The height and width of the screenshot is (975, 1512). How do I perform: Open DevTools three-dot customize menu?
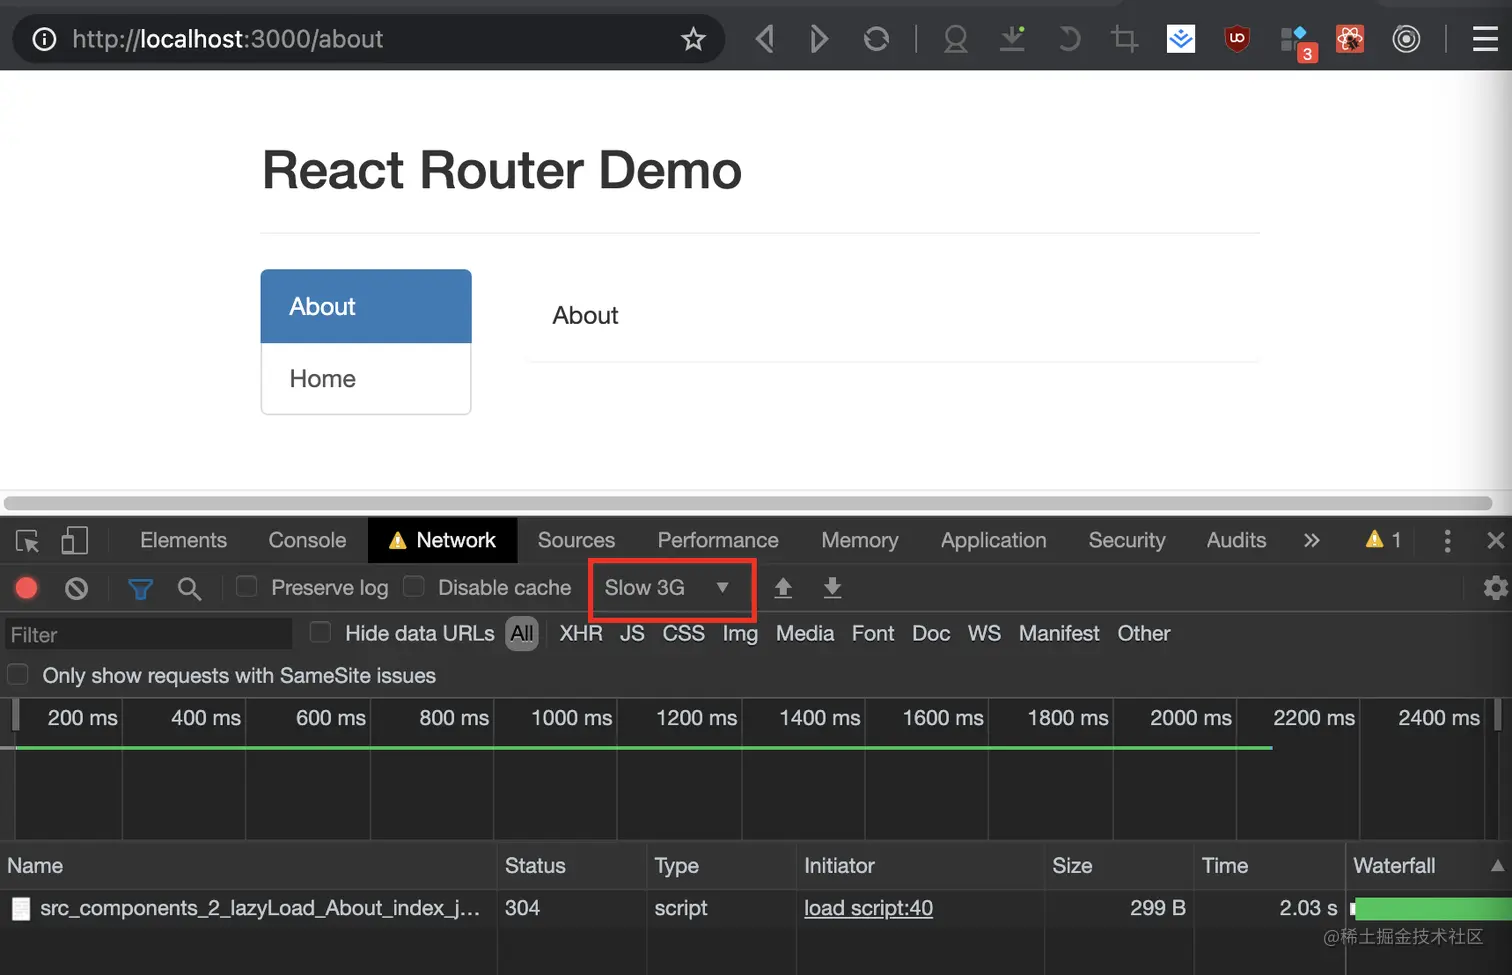coord(1447,541)
